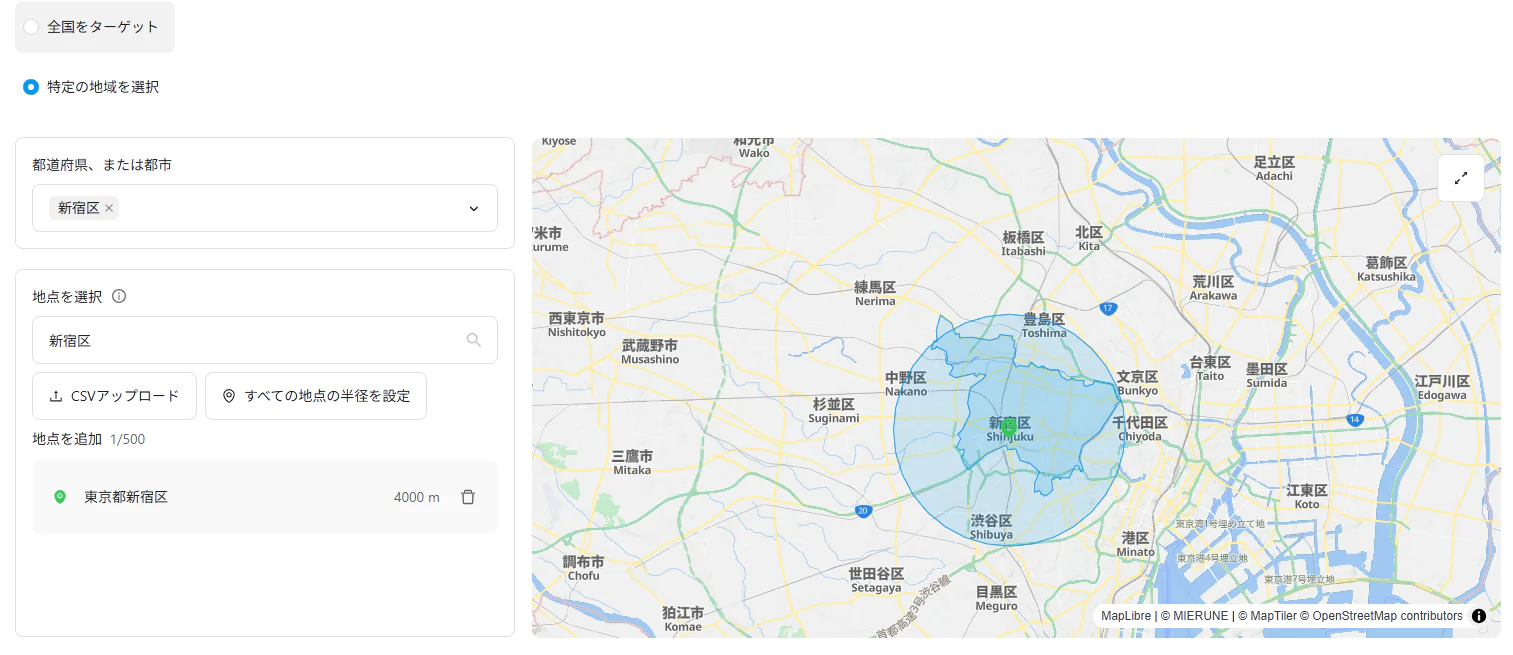
Task: Remove the 新宿区 chip via its × mark
Action: tap(108, 208)
